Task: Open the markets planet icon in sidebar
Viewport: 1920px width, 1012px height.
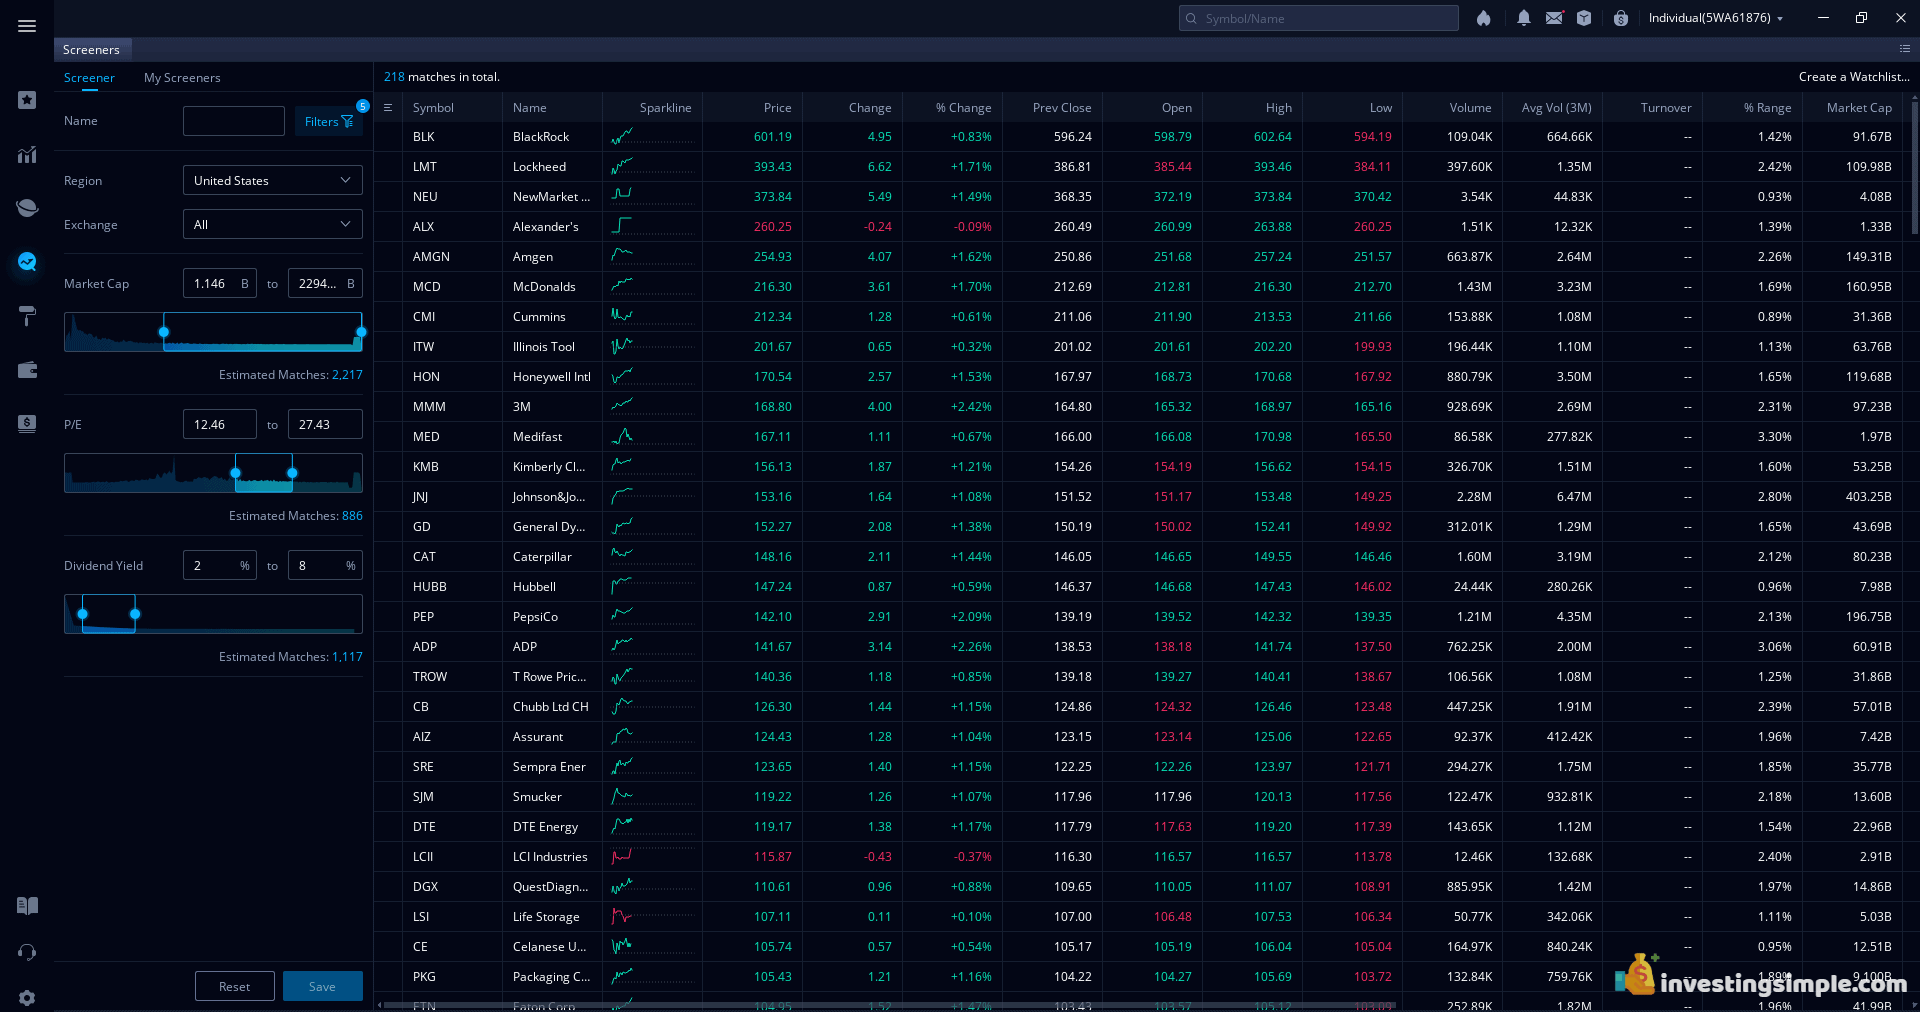Action: (27, 208)
